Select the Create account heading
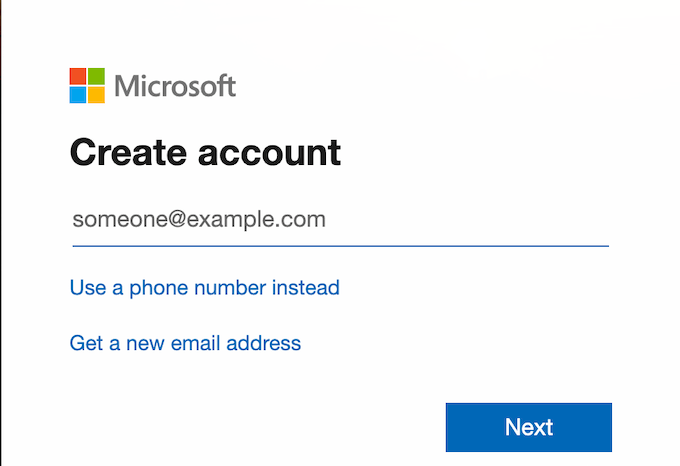Image resolution: width=680 pixels, height=466 pixels. (x=205, y=152)
